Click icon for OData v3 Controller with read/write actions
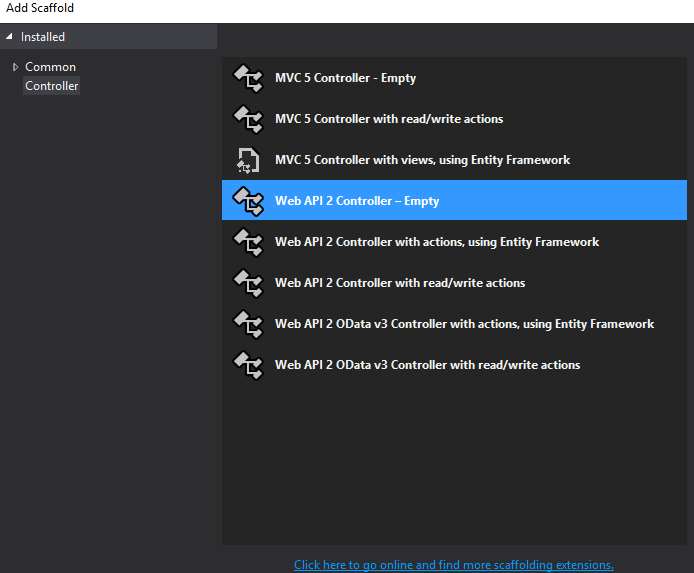The width and height of the screenshot is (694, 573). [247, 365]
